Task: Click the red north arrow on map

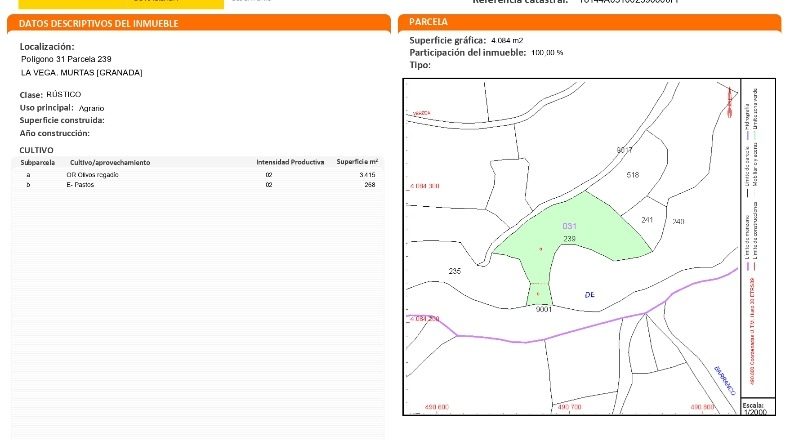Action: click(730, 103)
